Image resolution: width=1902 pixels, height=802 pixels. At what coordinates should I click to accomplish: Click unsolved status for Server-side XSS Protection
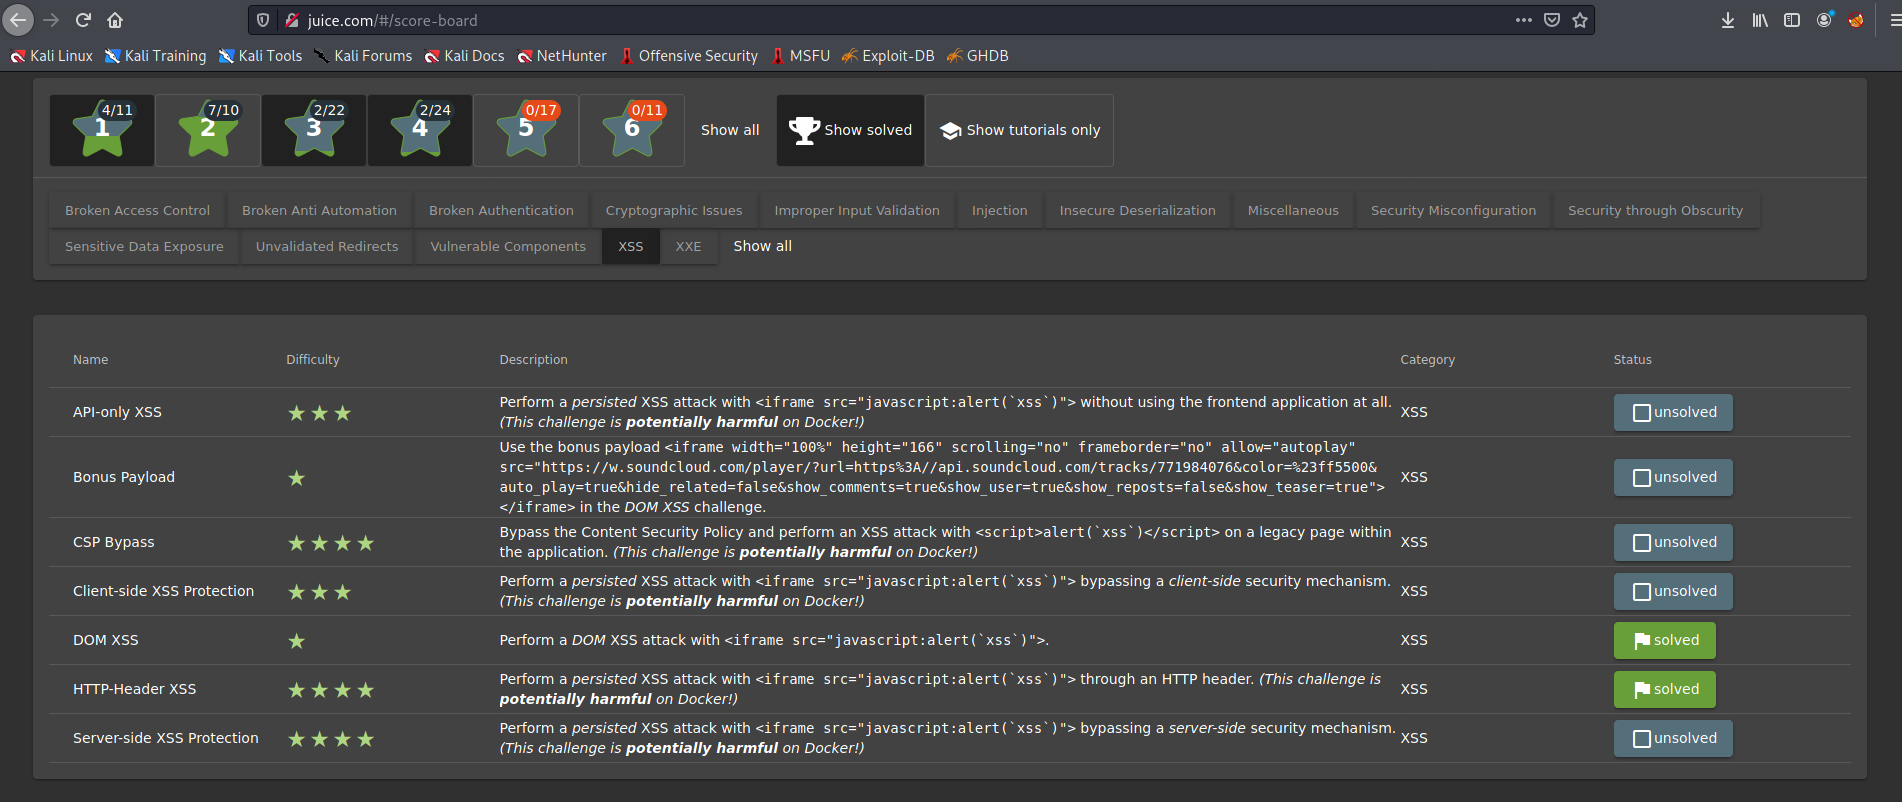coord(1673,738)
